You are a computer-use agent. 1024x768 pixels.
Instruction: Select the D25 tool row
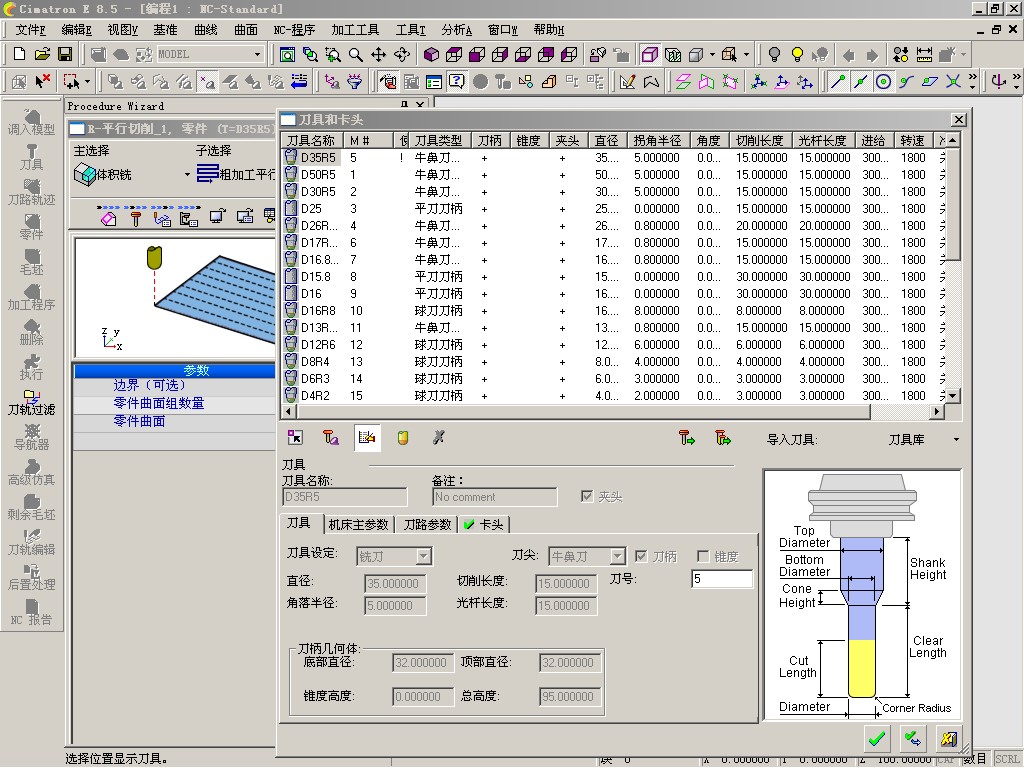[614, 208]
